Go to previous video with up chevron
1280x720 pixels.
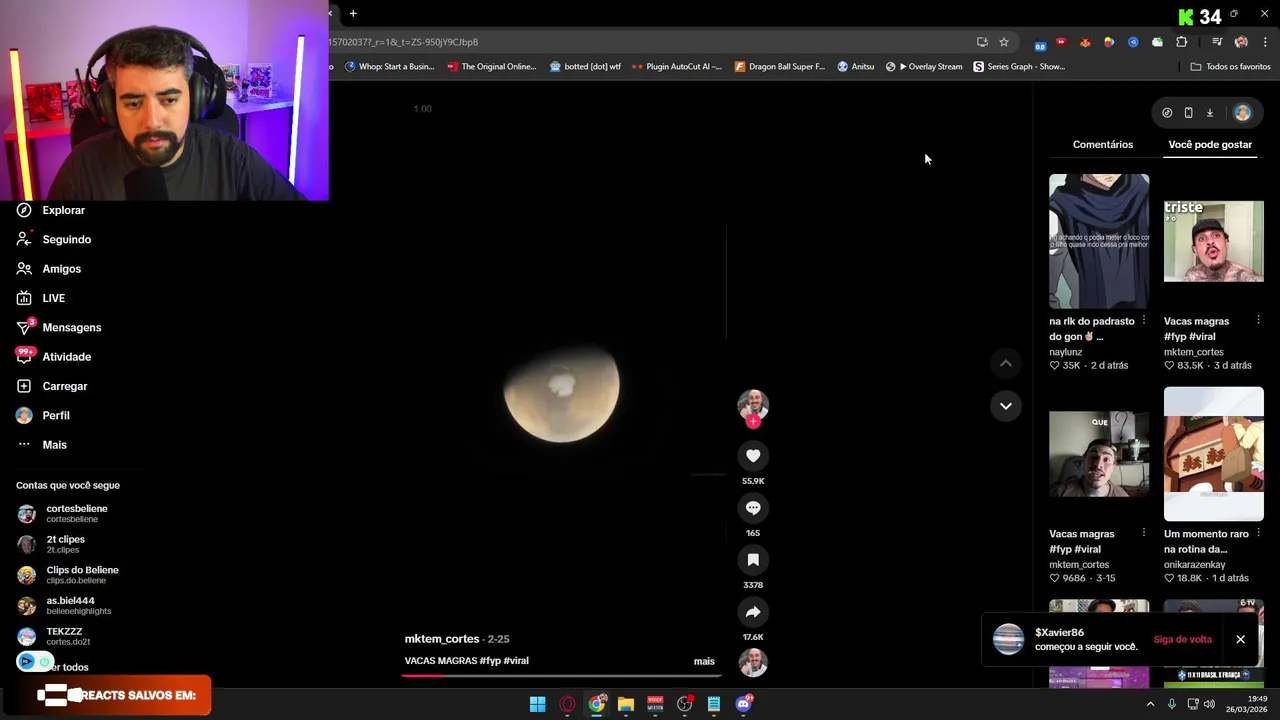click(x=1006, y=364)
